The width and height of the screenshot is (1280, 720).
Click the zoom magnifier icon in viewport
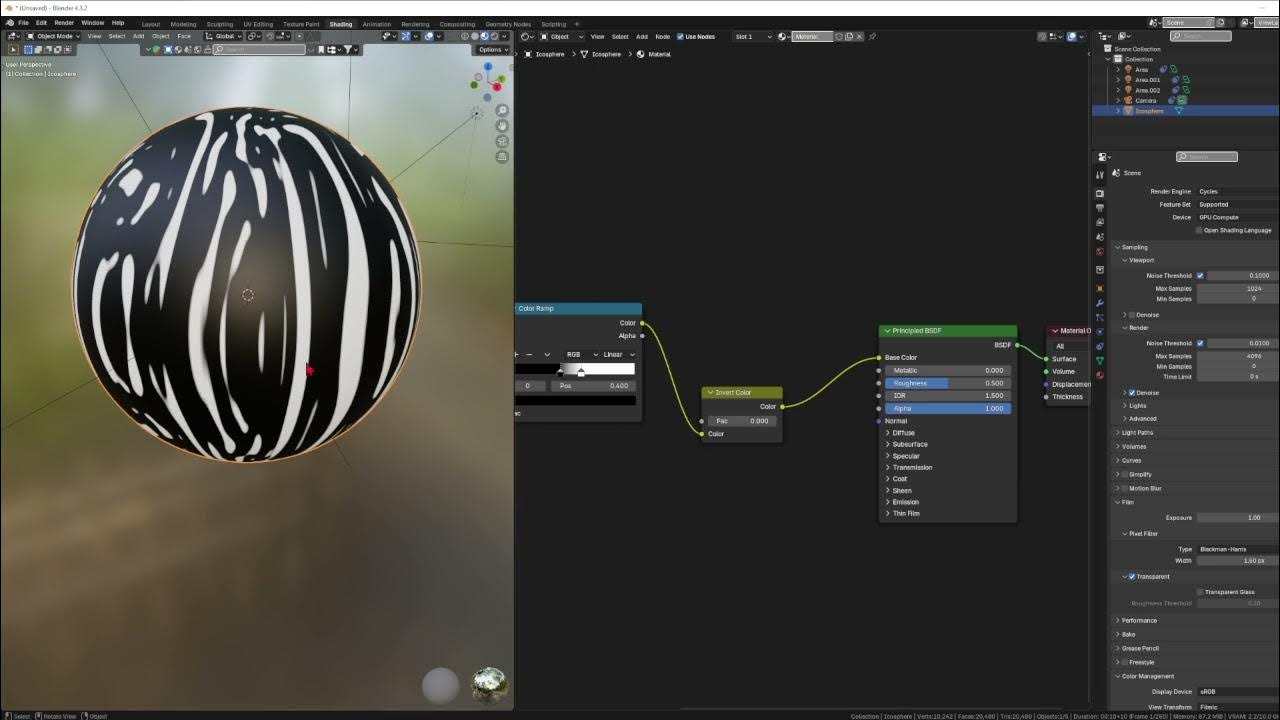[502, 110]
